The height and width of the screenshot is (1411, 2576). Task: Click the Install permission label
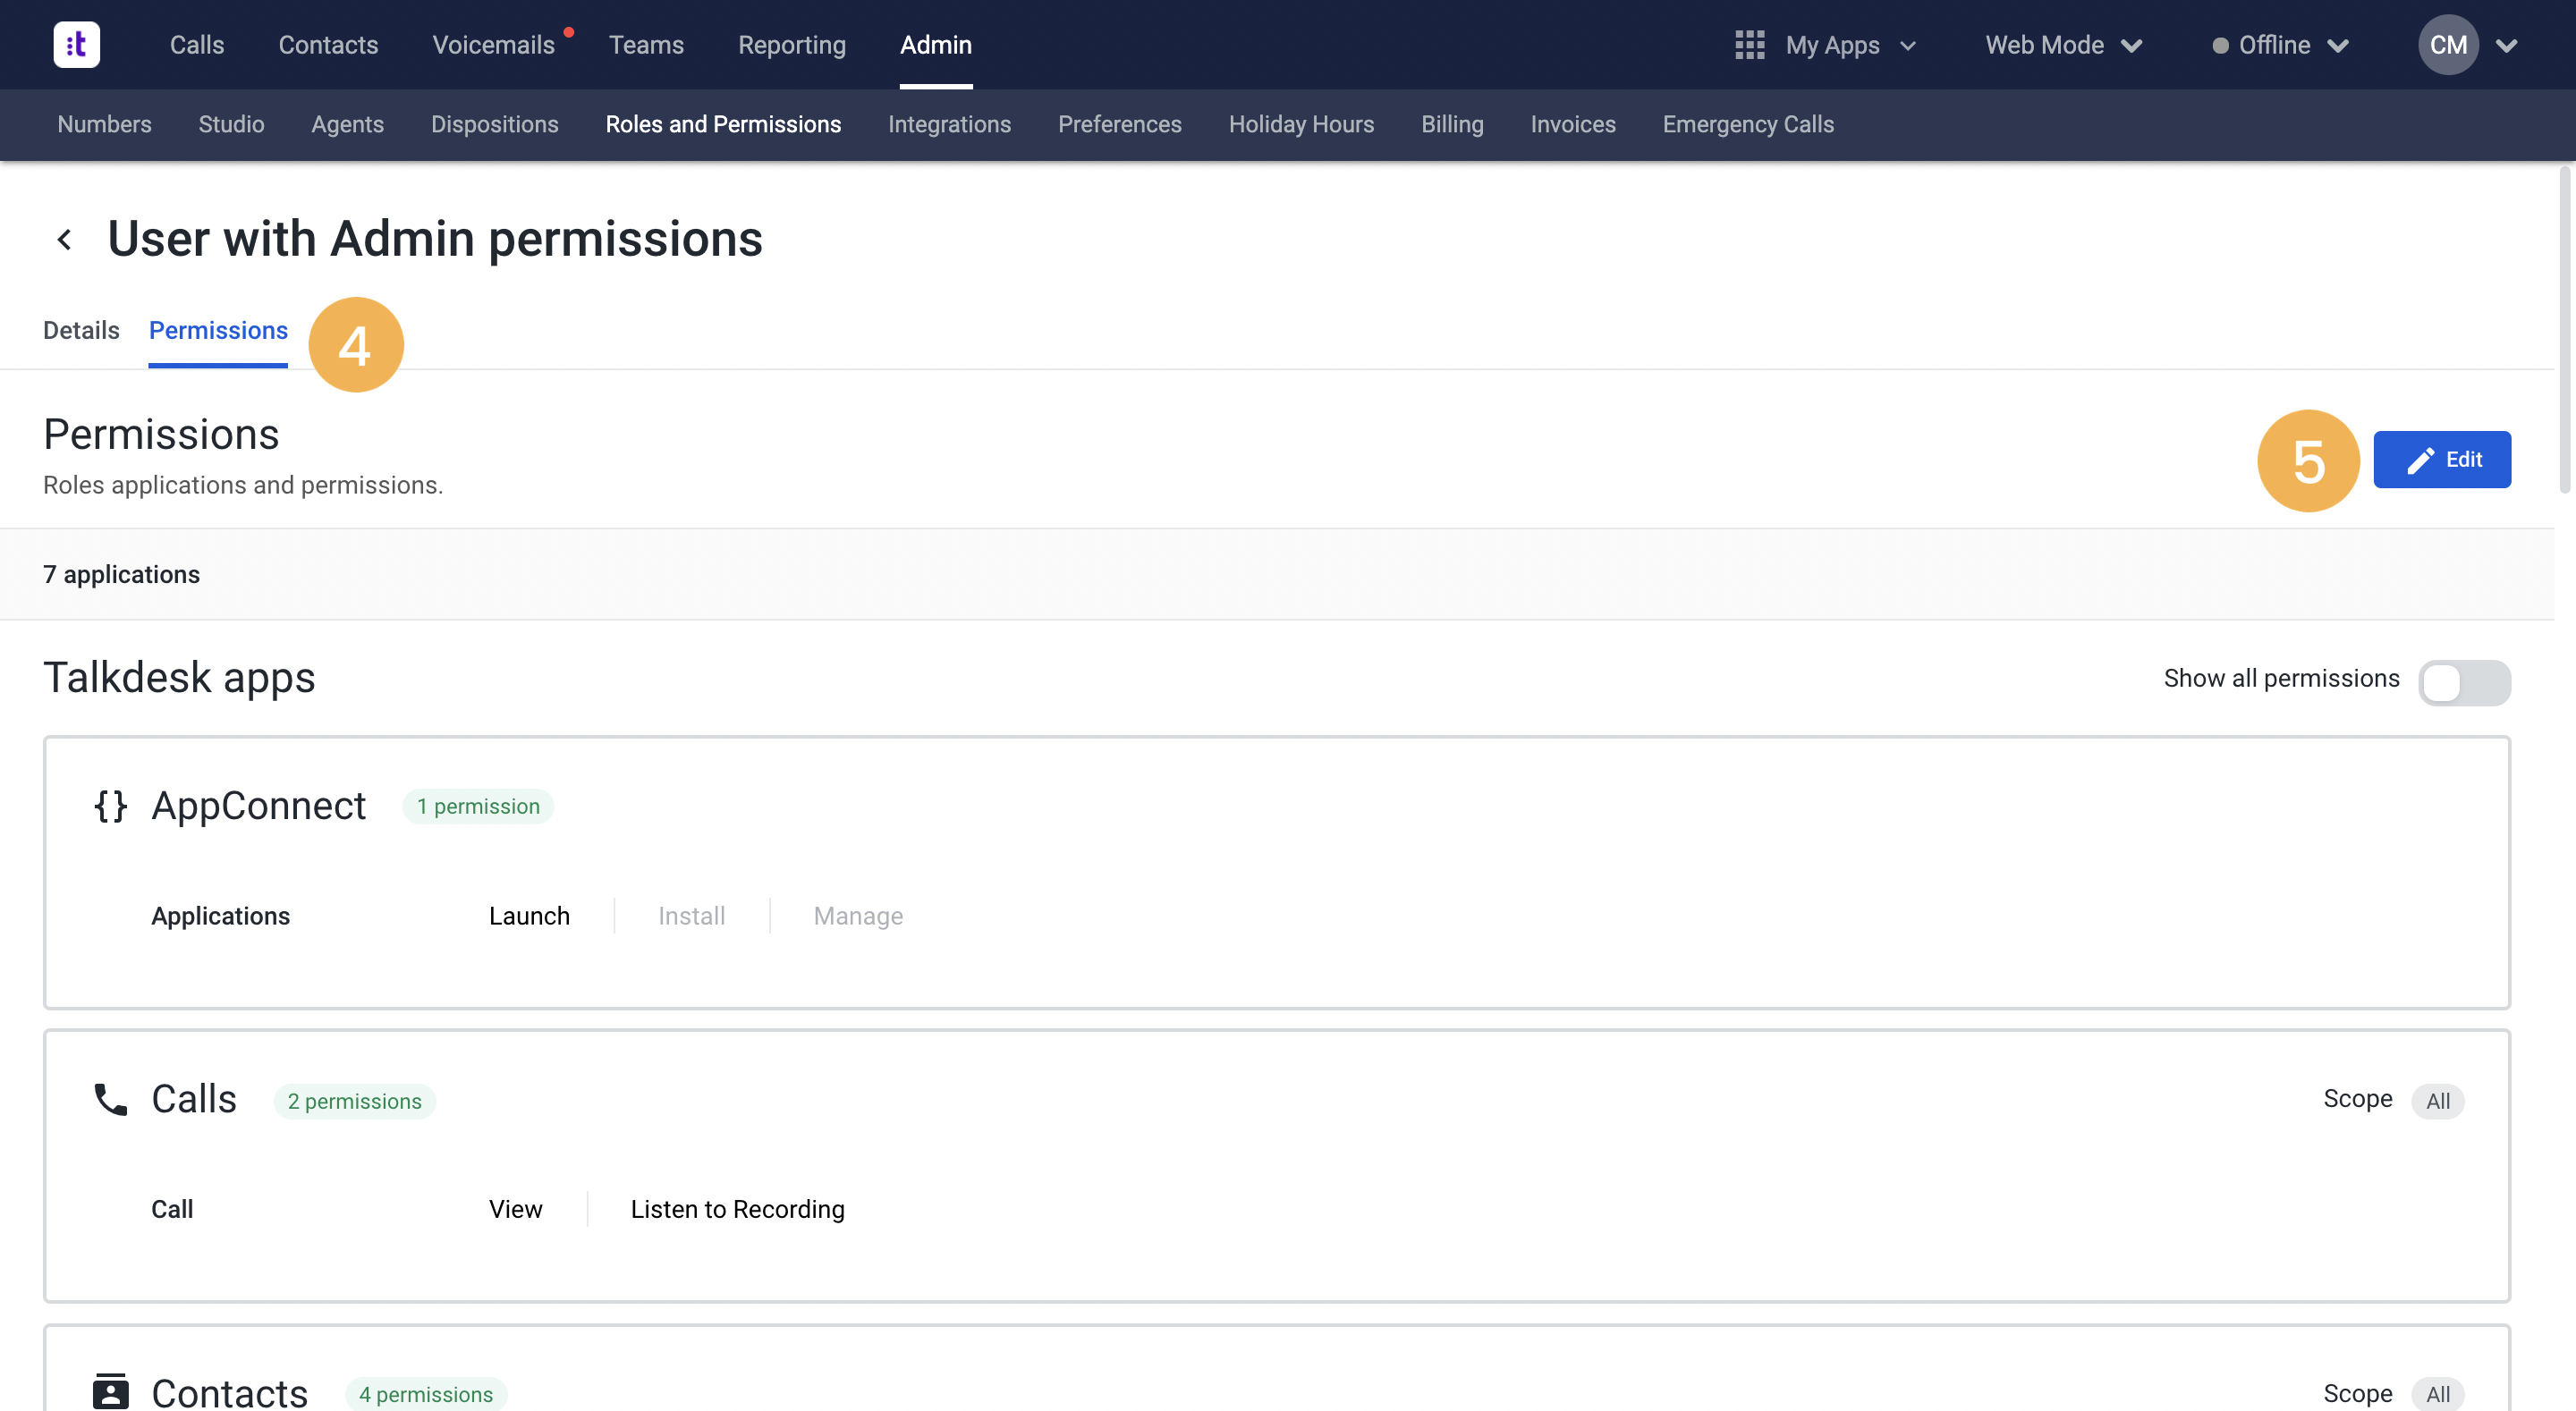pyautogui.click(x=691, y=916)
